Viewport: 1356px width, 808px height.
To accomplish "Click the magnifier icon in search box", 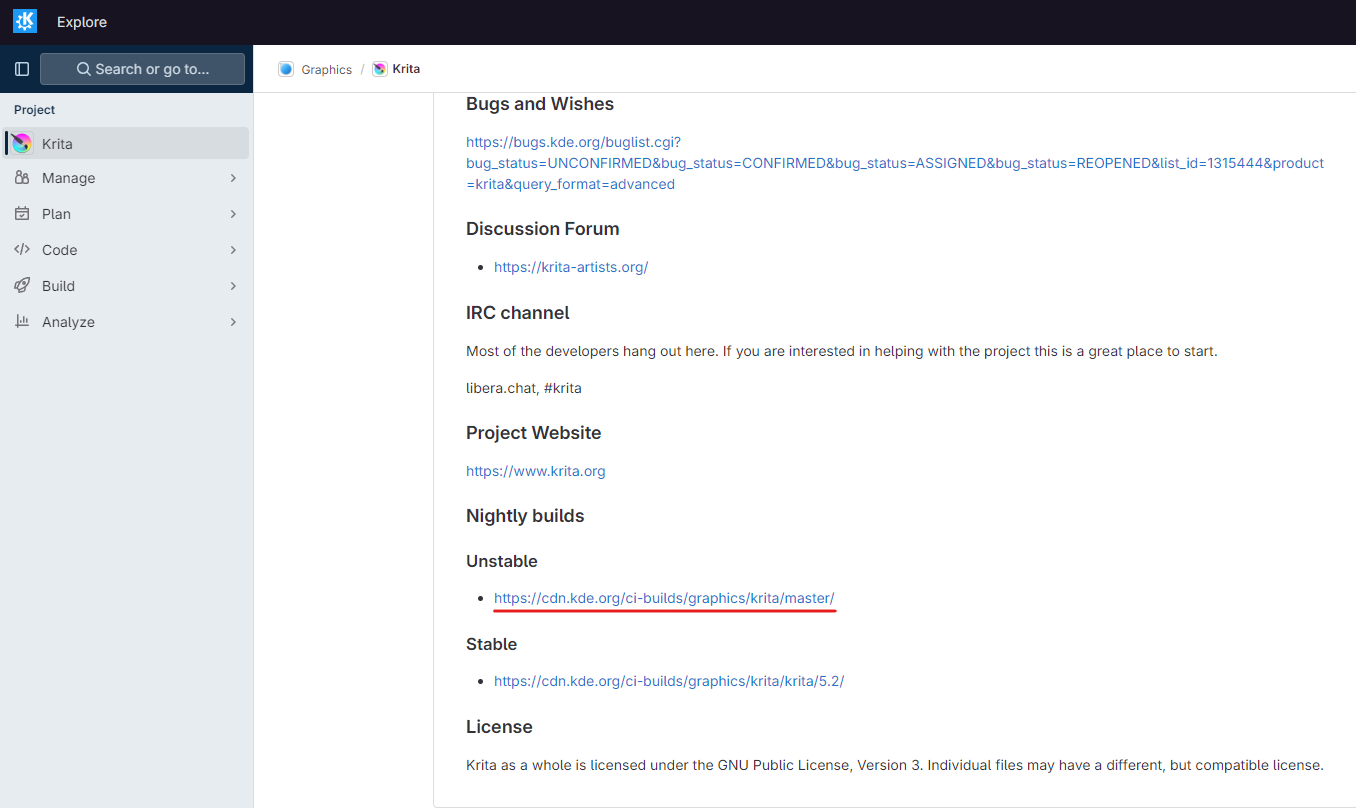I will coord(84,69).
